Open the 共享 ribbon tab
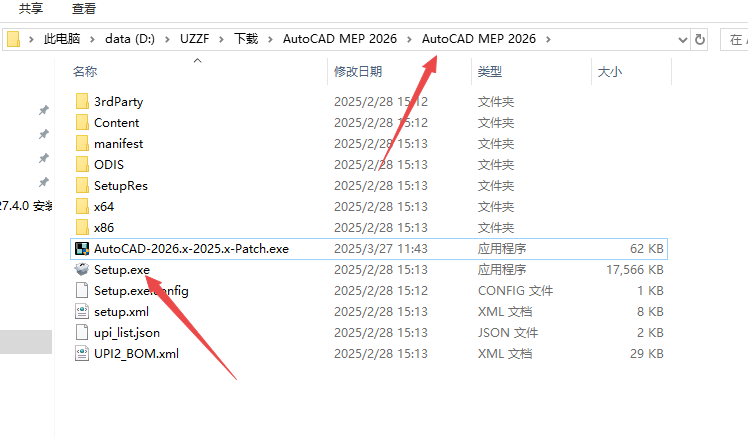The width and height of the screenshot is (748, 437). tap(31, 9)
